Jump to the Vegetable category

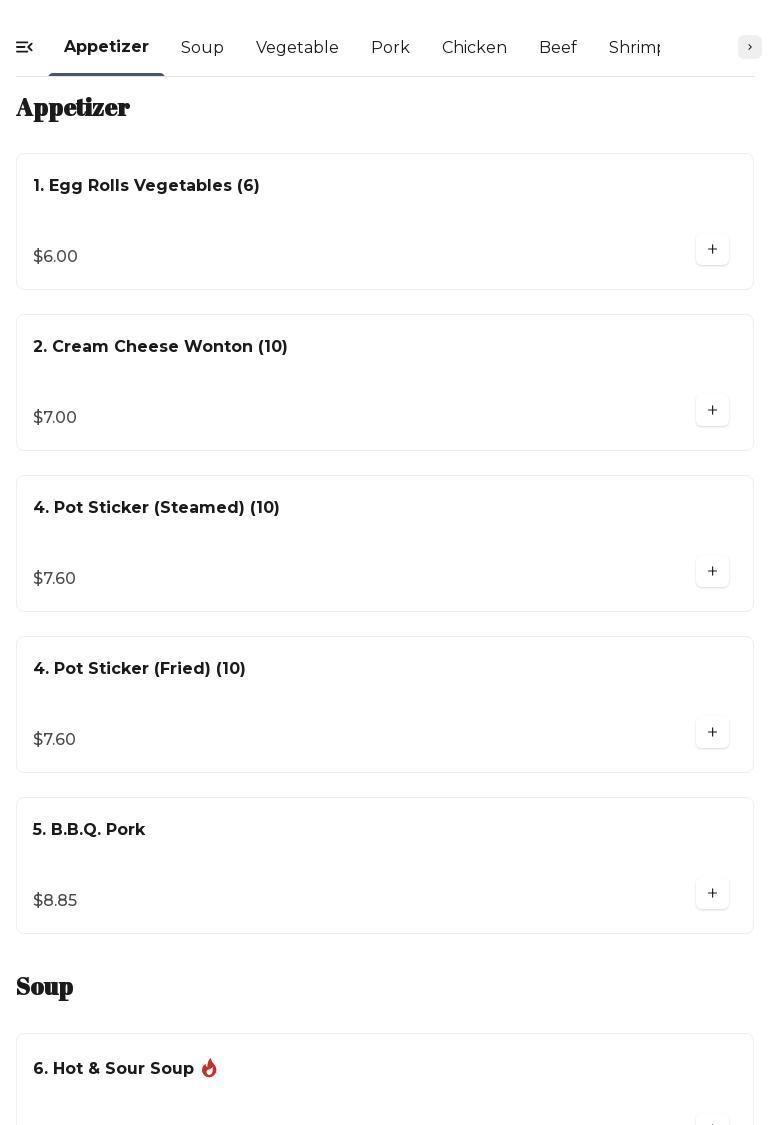(297, 48)
